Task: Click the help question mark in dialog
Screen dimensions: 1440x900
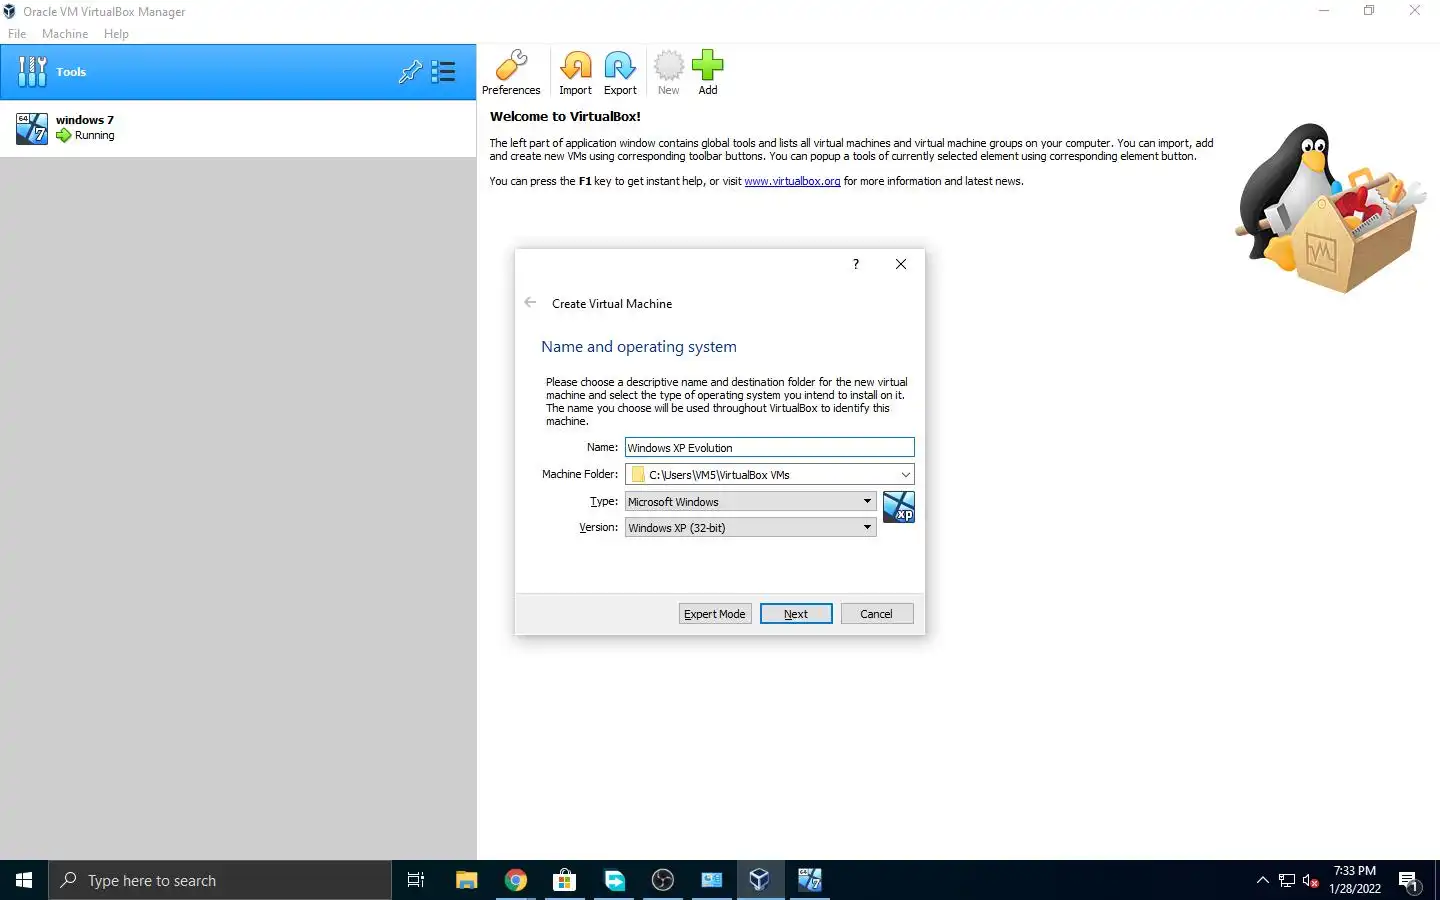Action: click(856, 264)
